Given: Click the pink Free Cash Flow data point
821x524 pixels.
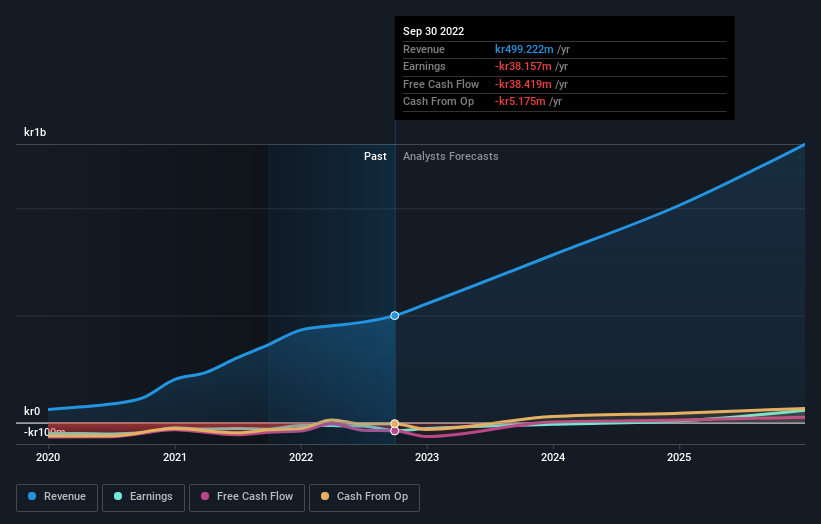Looking at the screenshot, I should [395, 431].
